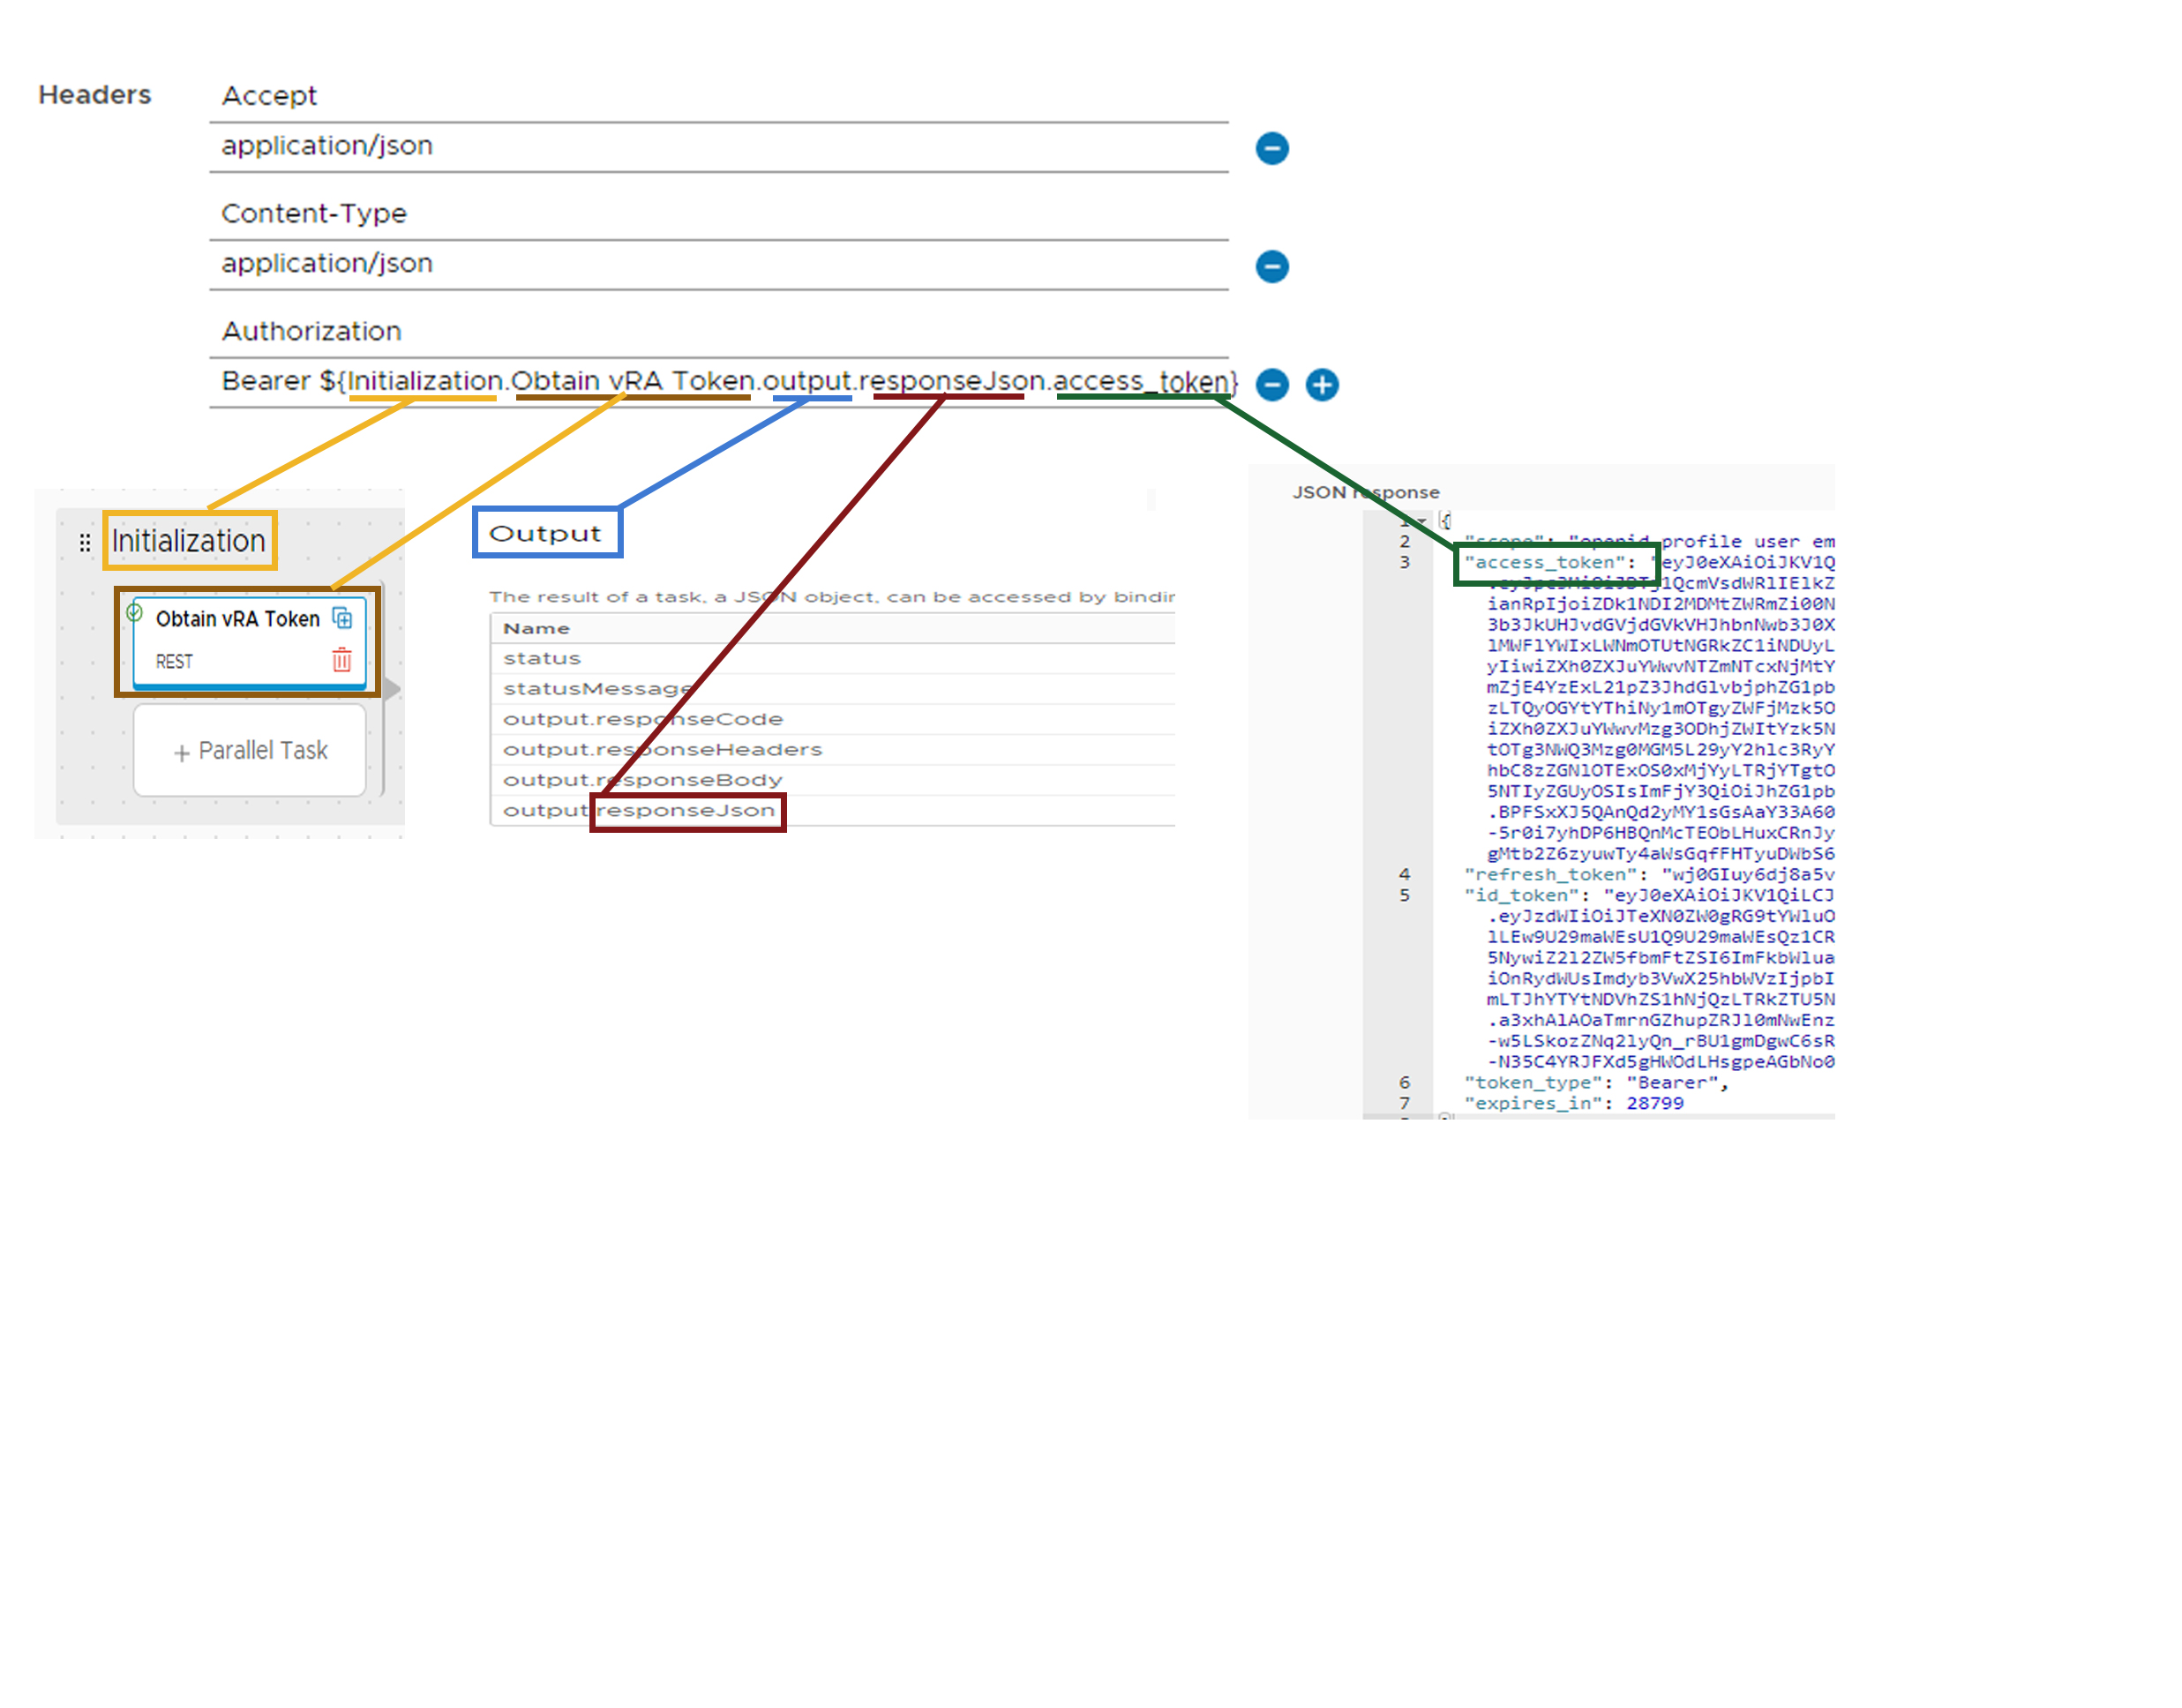Remove the Authorization header row
Viewport: 2182px width, 1708px height.
[1271, 384]
